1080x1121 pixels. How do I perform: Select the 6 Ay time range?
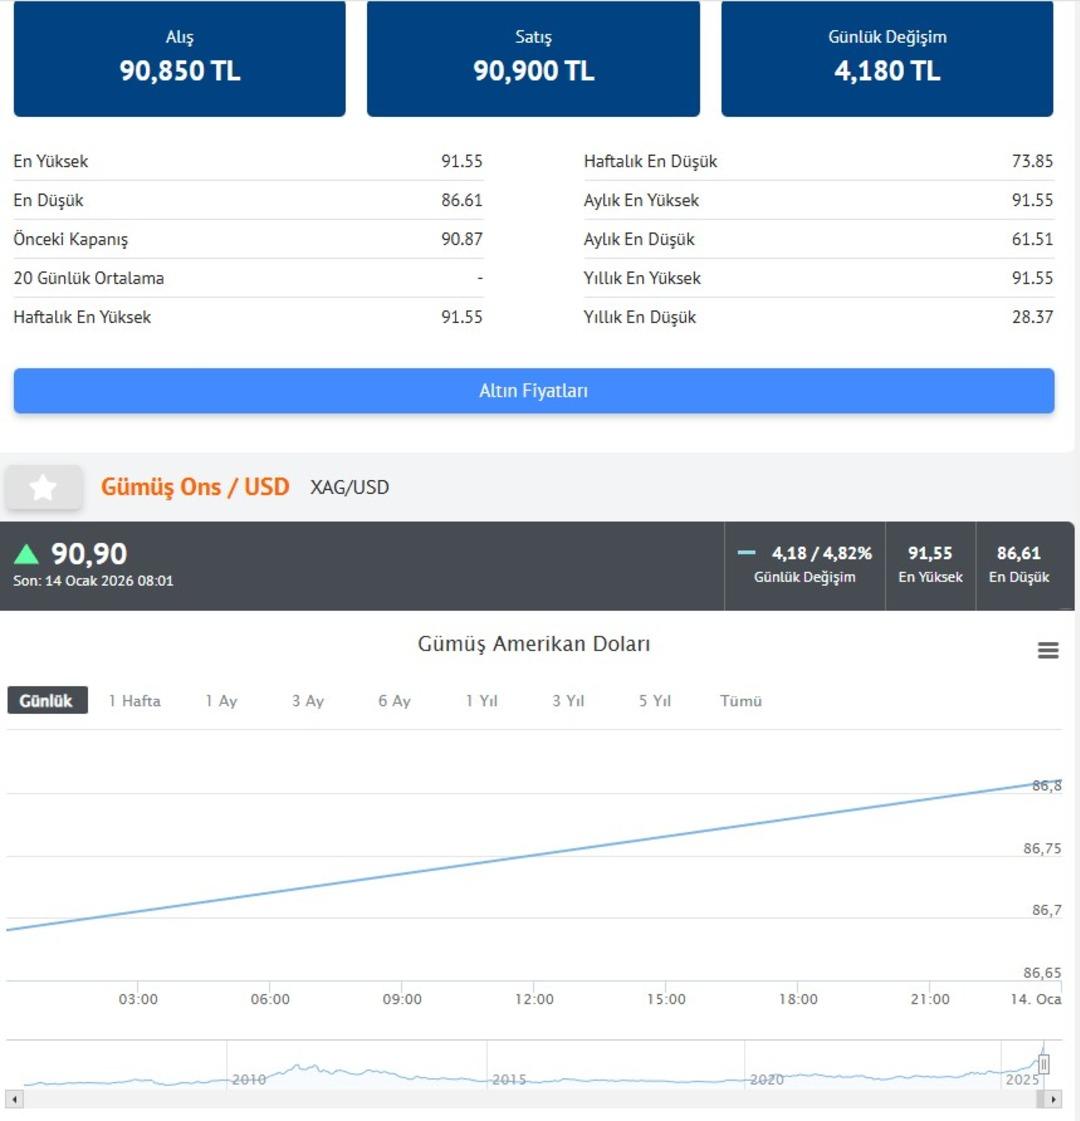(x=392, y=700)
